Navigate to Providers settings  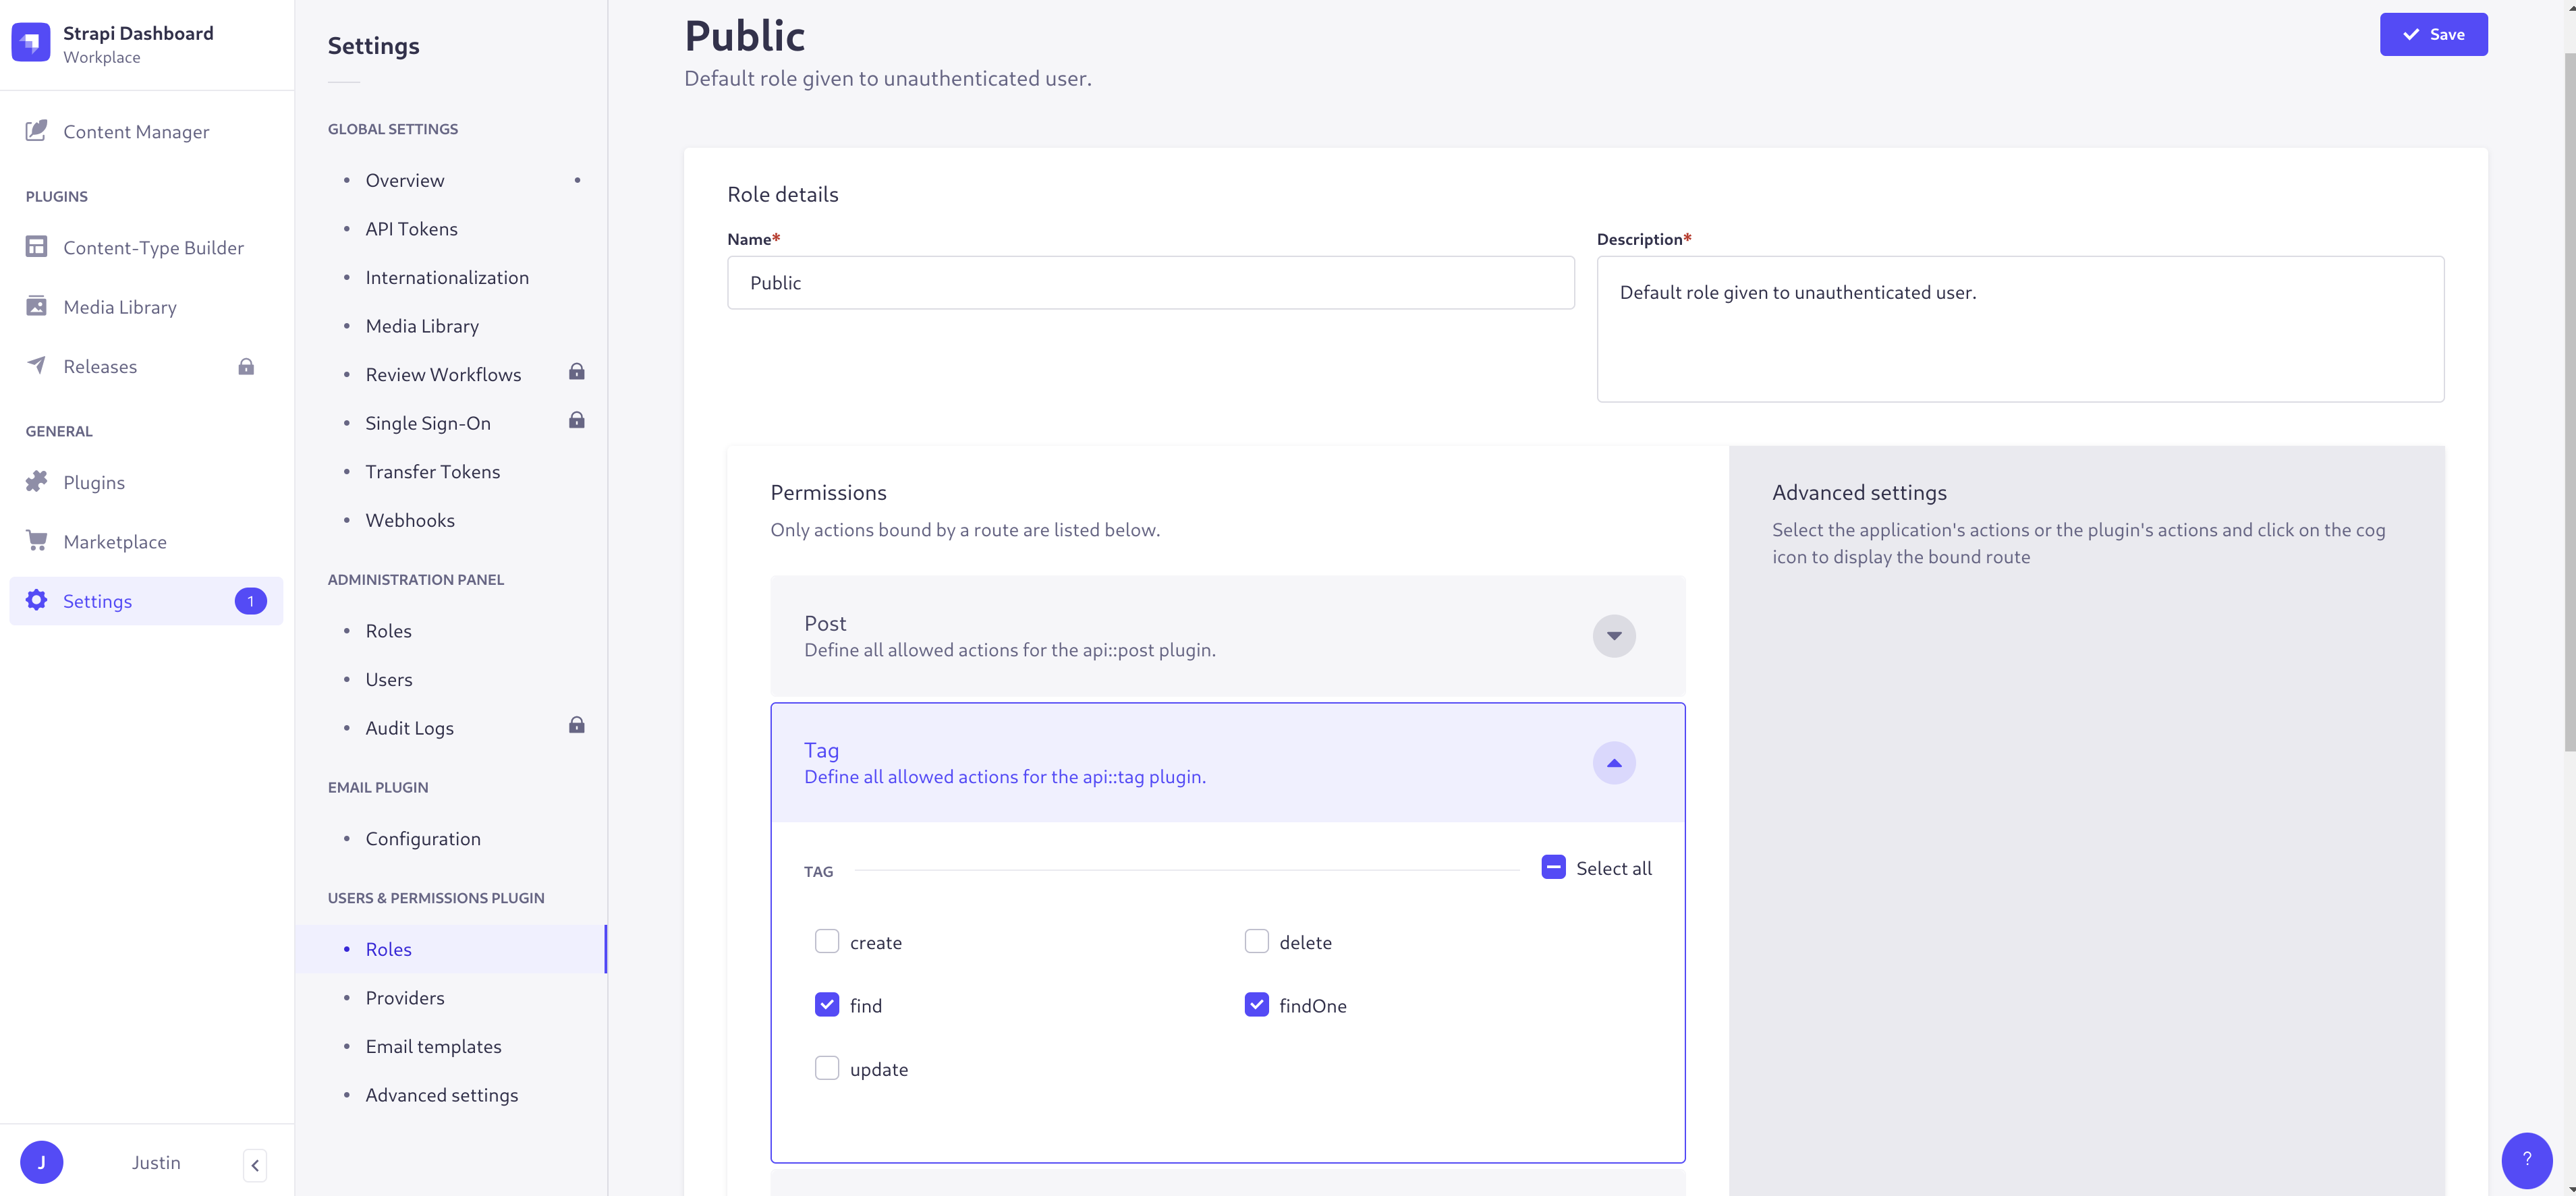tap(404, 997)
